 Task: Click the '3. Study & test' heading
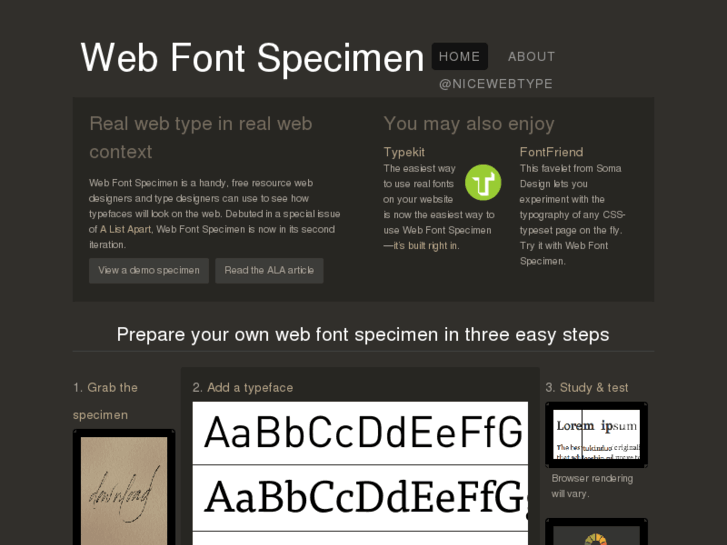pos(587,388)
